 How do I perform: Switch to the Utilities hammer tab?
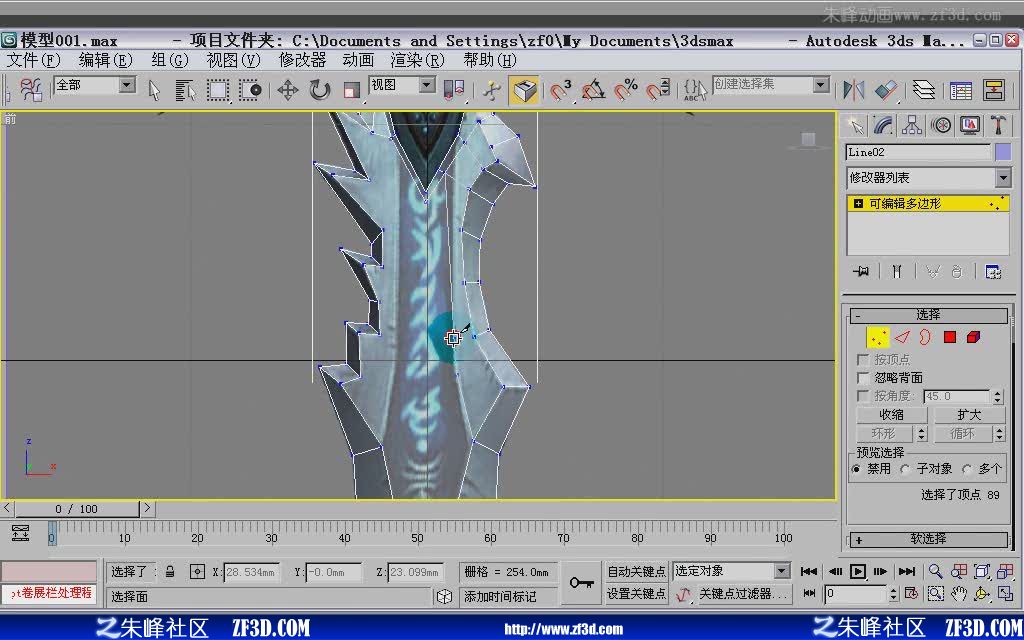[999, 125]
